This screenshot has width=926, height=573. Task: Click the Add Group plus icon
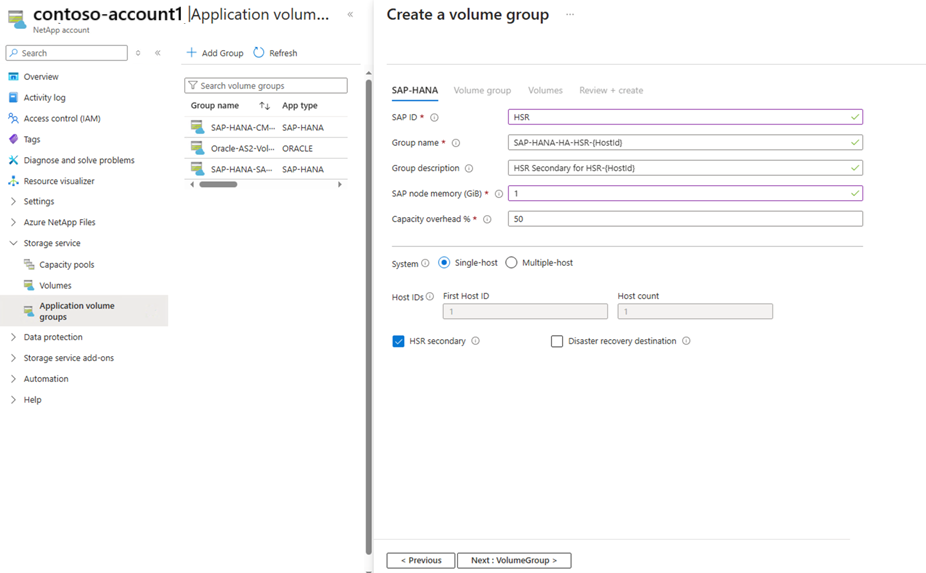191,53
